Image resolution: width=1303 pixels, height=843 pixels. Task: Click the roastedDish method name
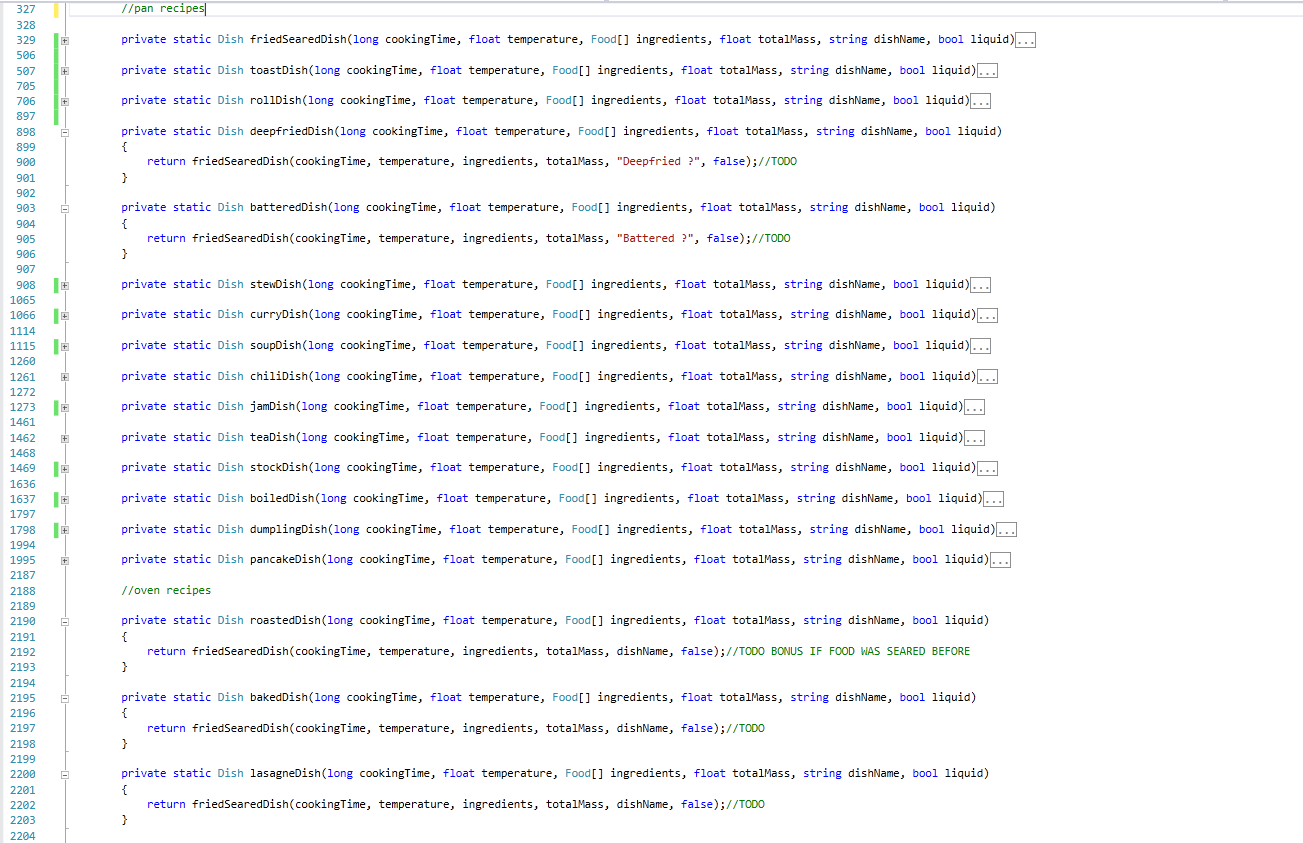(285, 620)
